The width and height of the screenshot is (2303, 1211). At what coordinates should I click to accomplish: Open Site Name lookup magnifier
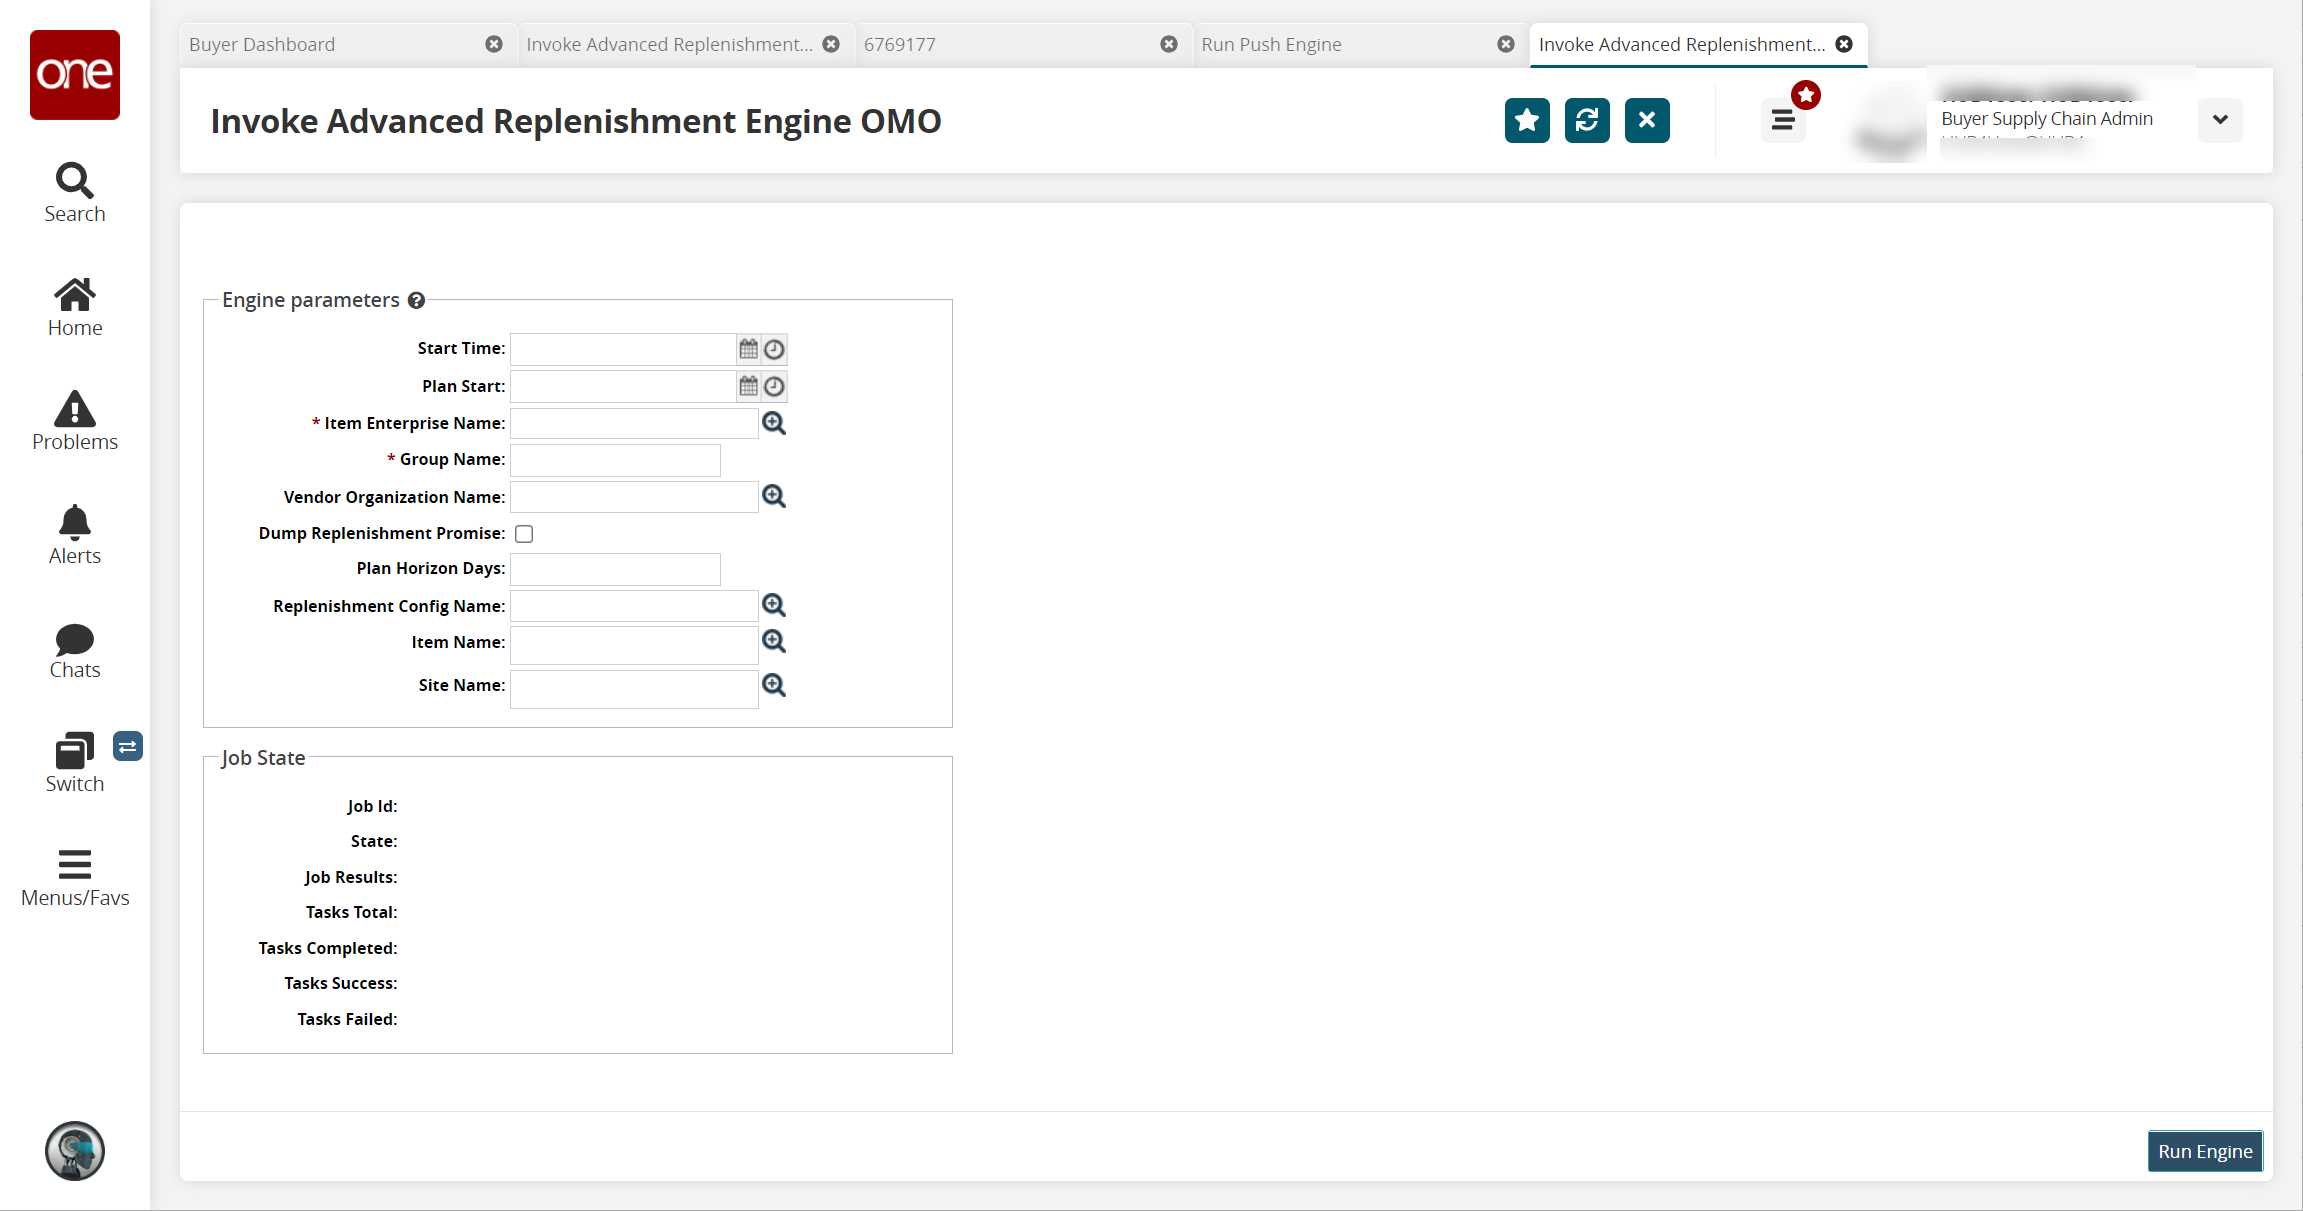pos(773,685)
